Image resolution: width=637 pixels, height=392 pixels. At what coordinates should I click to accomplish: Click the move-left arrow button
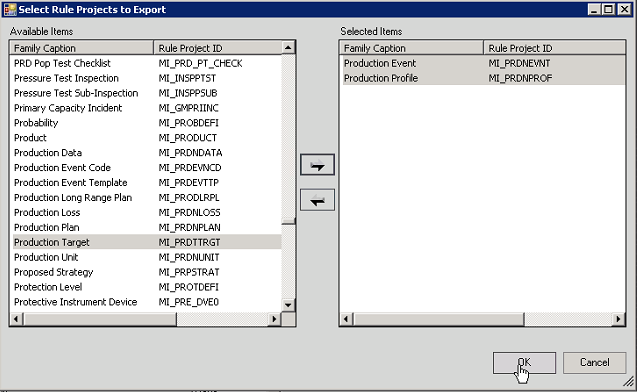point(317,200)
